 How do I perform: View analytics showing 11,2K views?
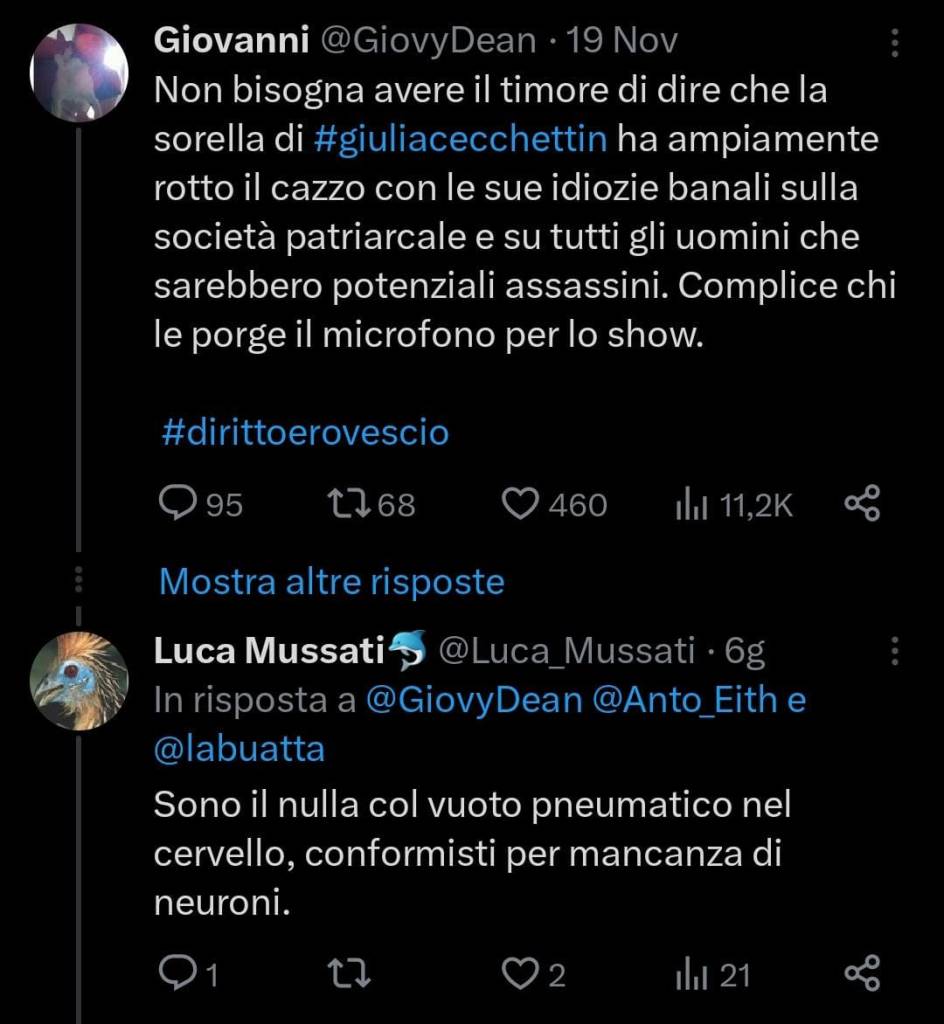tap(690, 505)
